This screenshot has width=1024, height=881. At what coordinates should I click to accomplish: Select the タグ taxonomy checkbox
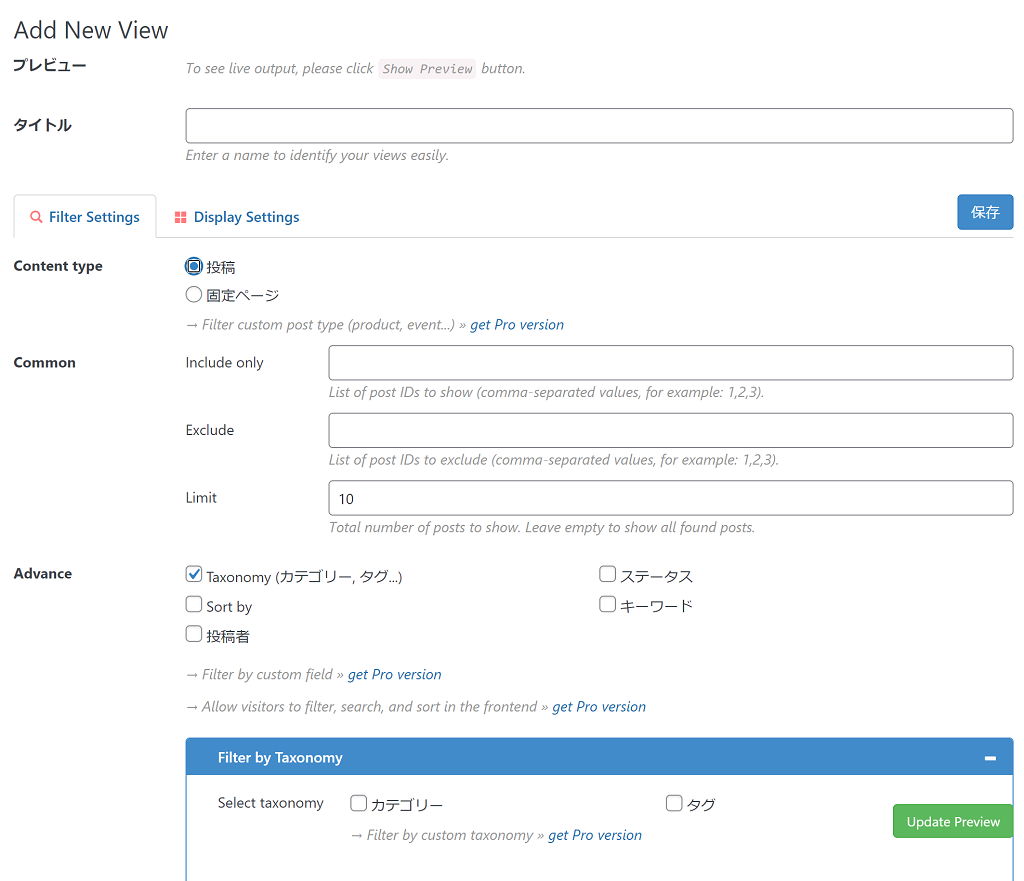pyautogui.click(x=674, y=803)
